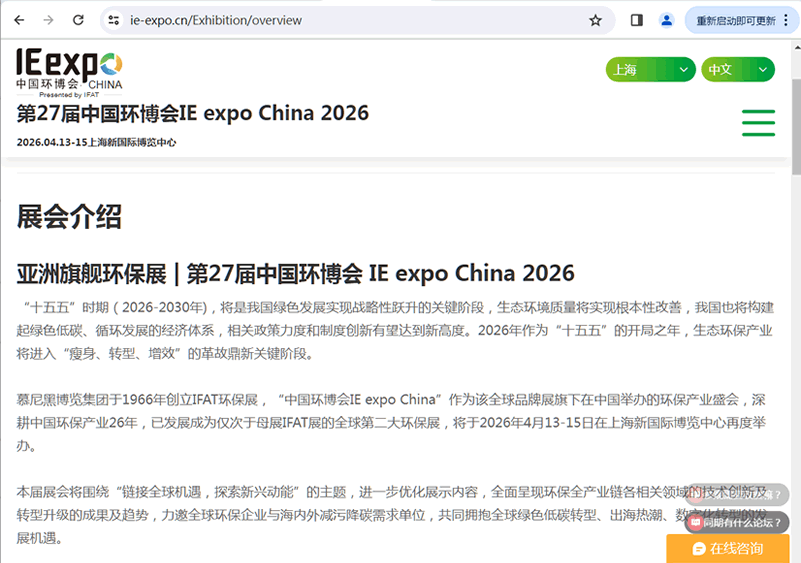Open the Chrome three-dot menu
Image resolution: width=801 pixels, height=563 pixels.
pyautogui.click(x=786, y=20)
